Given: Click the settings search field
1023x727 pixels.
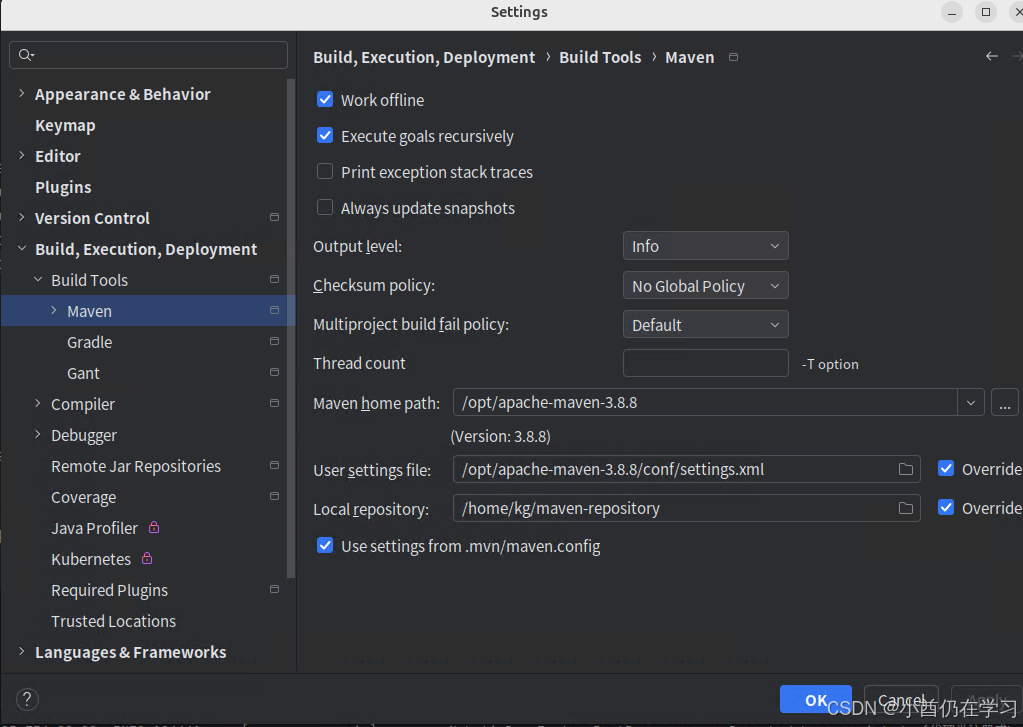Looking at the screenshot, I should [x=149, y=55].
